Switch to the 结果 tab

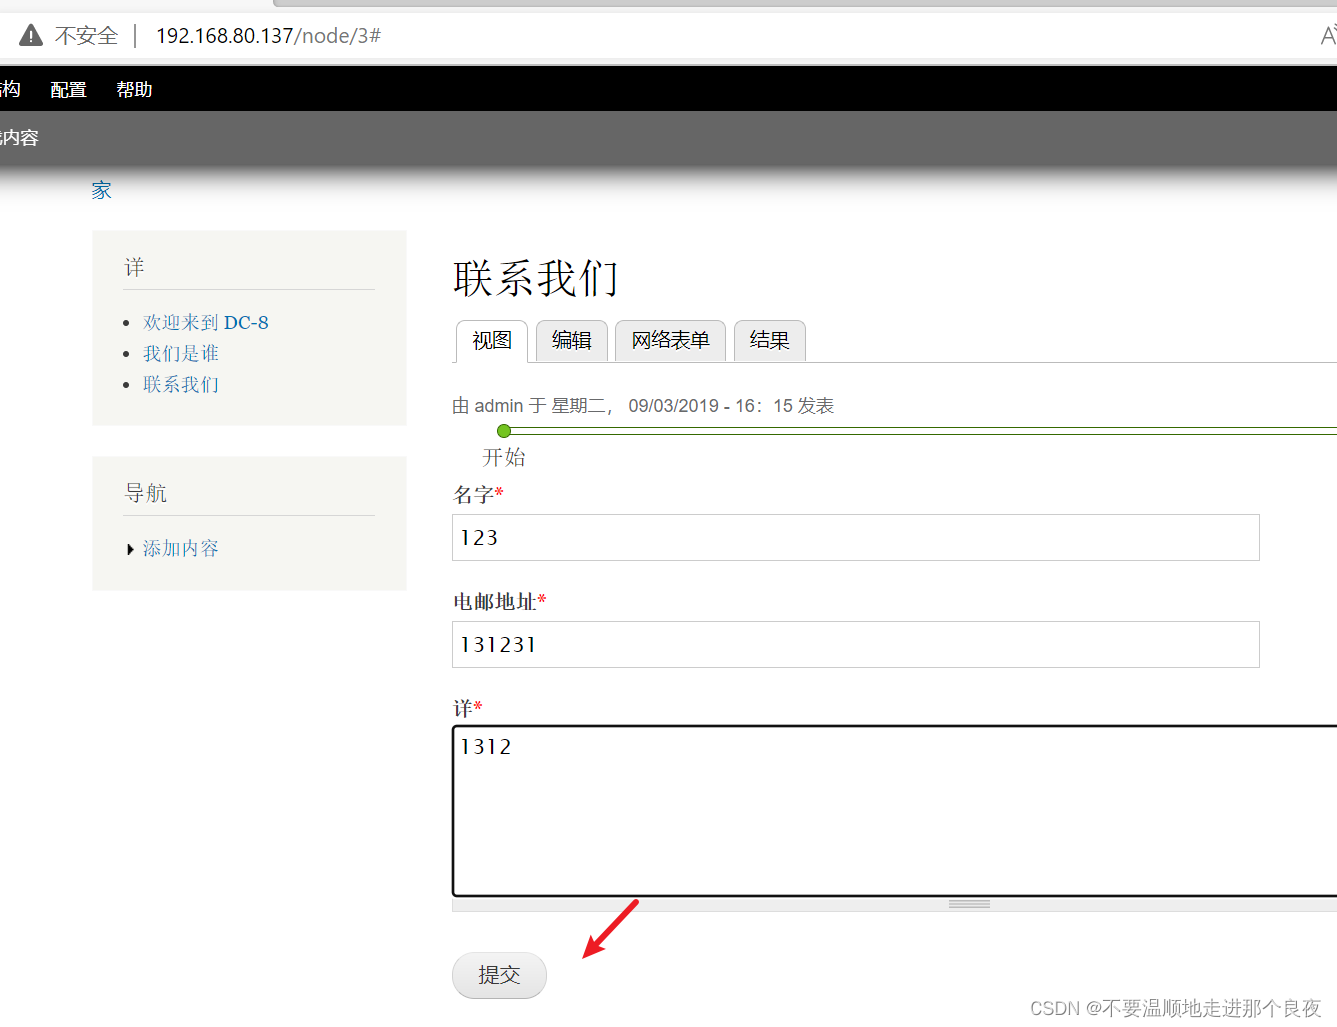pos(770,341)
